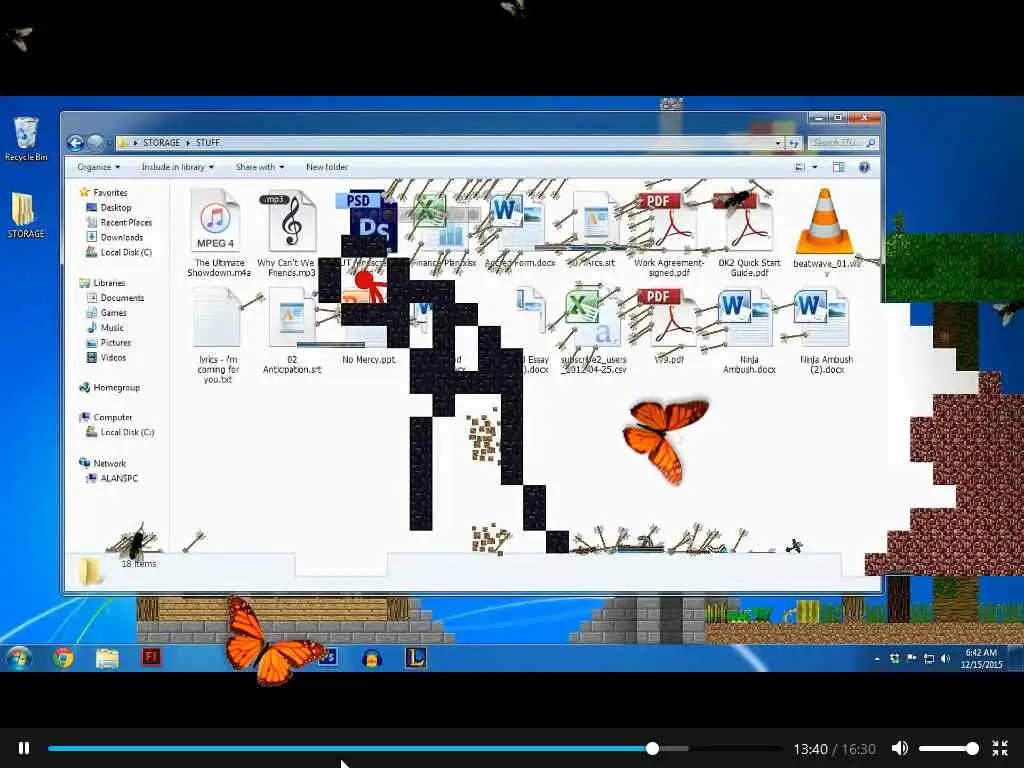This screenshot has height=768, width=1024.
Task: Open the Include in library dropdown
Action: coord(178,167)
